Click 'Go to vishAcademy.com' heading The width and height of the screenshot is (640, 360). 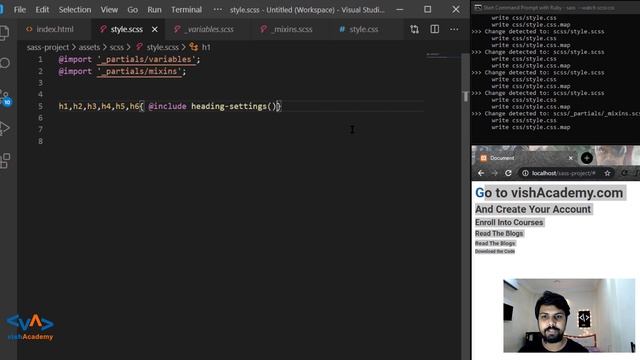point(549,193)
